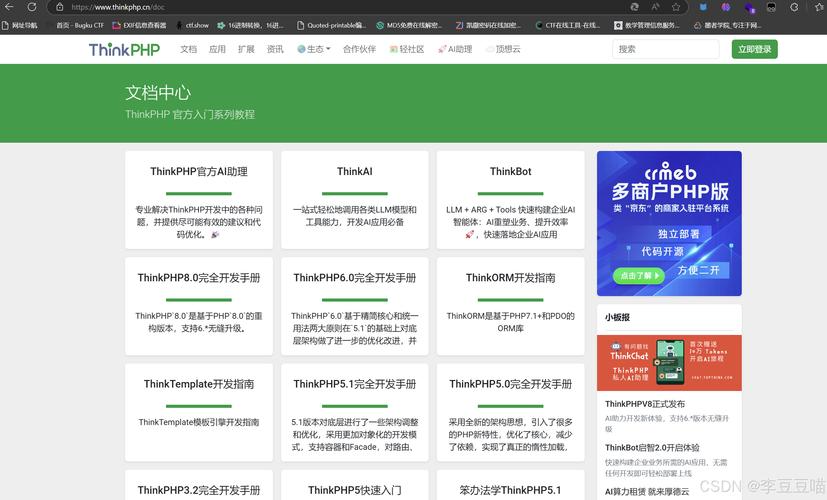Click the favorite star in the address bar
The image size is (827, 500).
pos(676,7)
